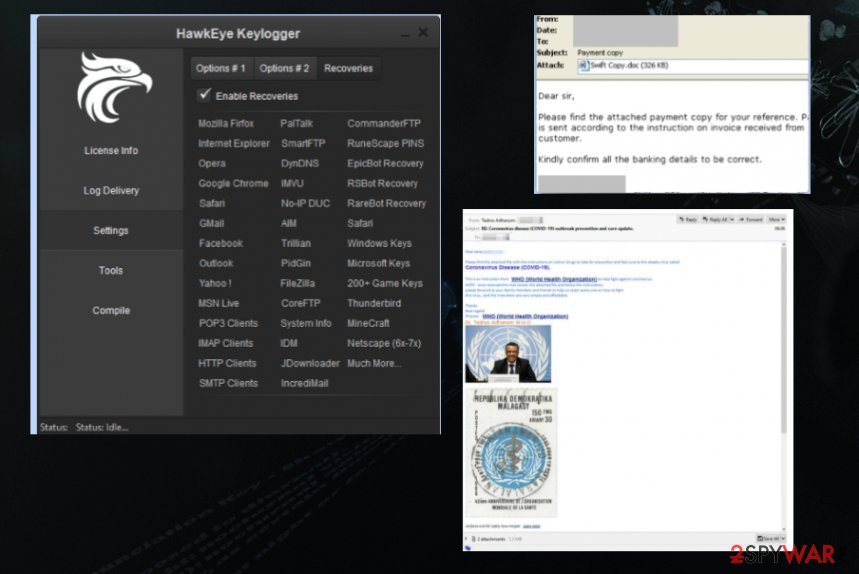Screen dimensions: 859x574
Task: Uncheck the Enable Recoveries checkbox
Action: coord(205,95)
